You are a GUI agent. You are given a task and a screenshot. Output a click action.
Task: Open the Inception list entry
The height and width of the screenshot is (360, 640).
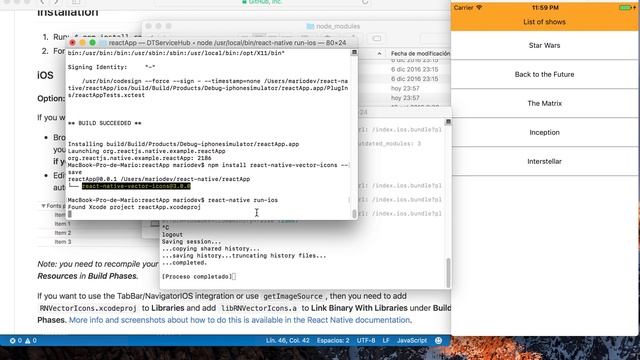(544, 132)
